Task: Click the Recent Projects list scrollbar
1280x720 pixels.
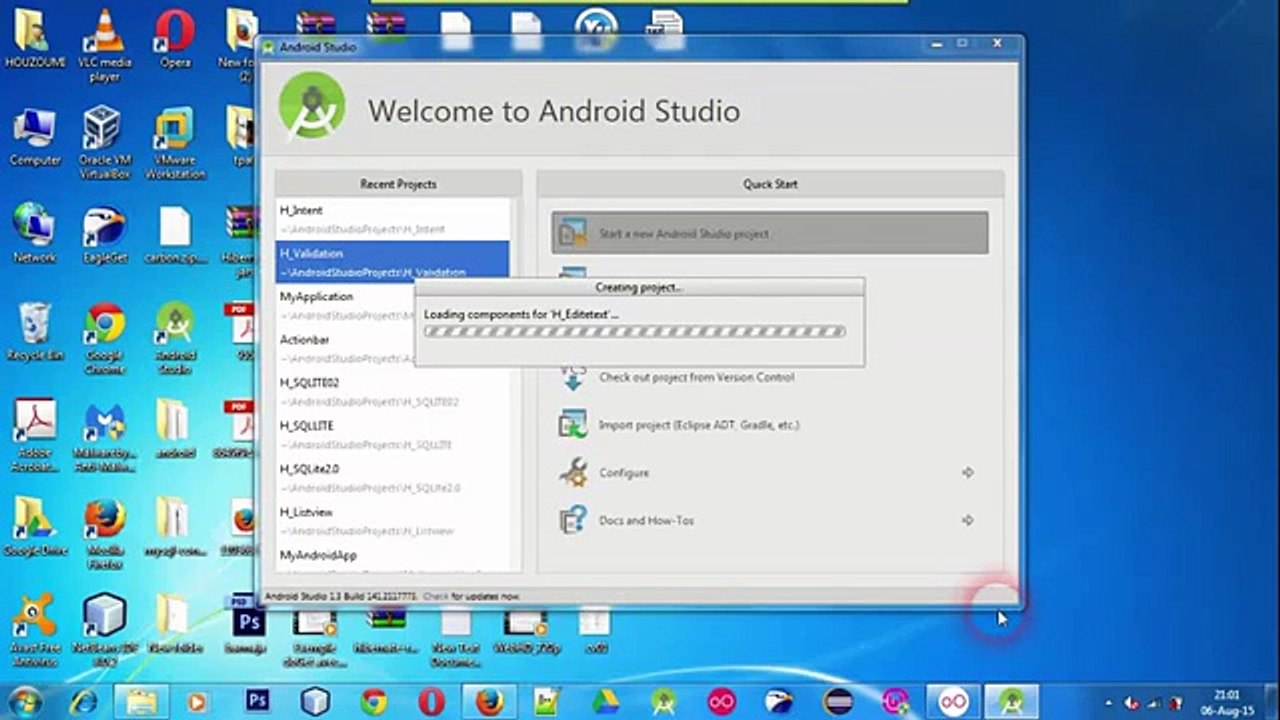Action: pos(515,385)
